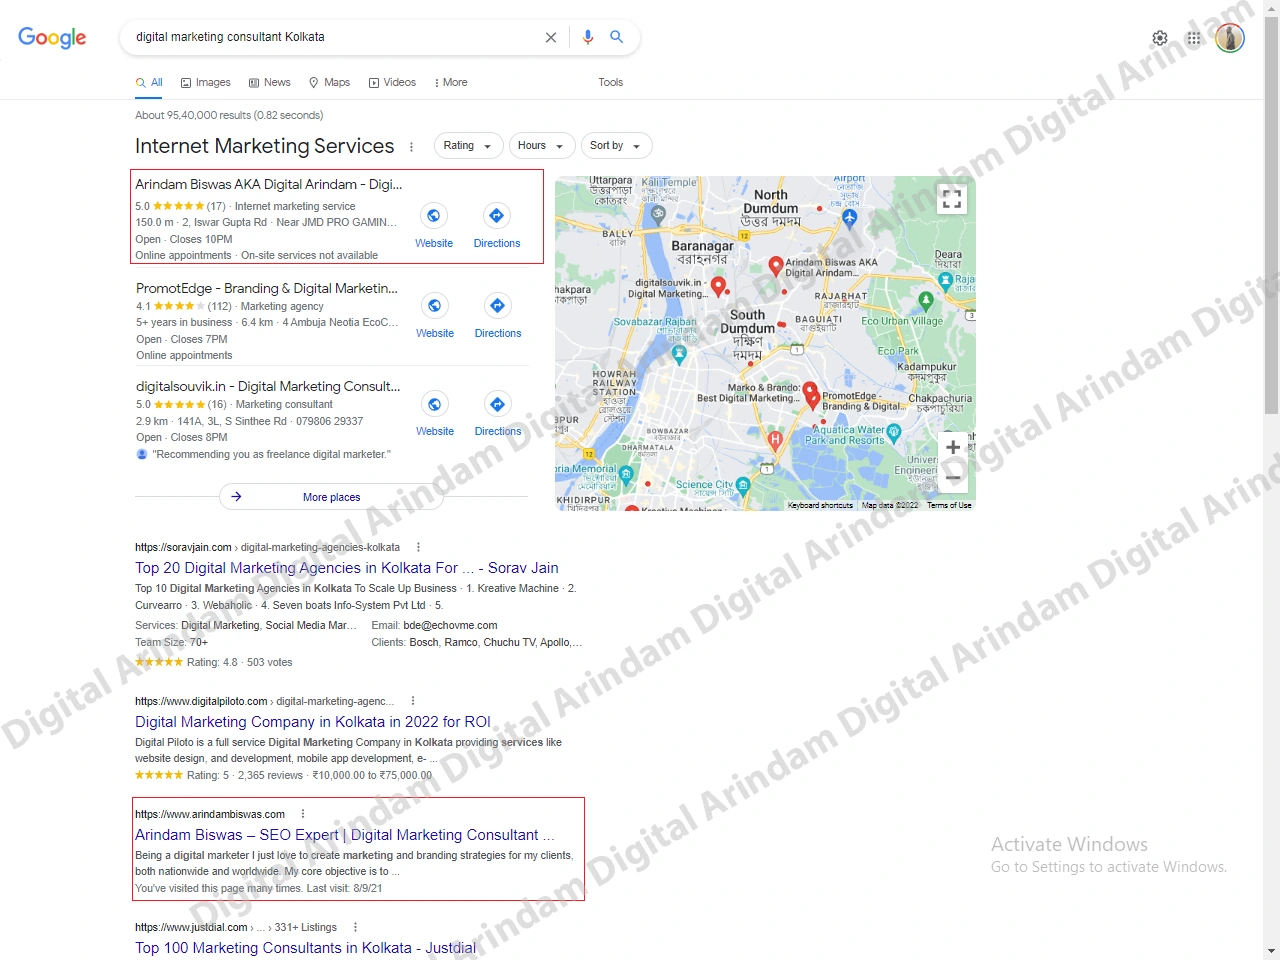Open Arindam Biswas SEO Expert result link
This screenshot has width=1280, height=960.
tap(345, 835)
